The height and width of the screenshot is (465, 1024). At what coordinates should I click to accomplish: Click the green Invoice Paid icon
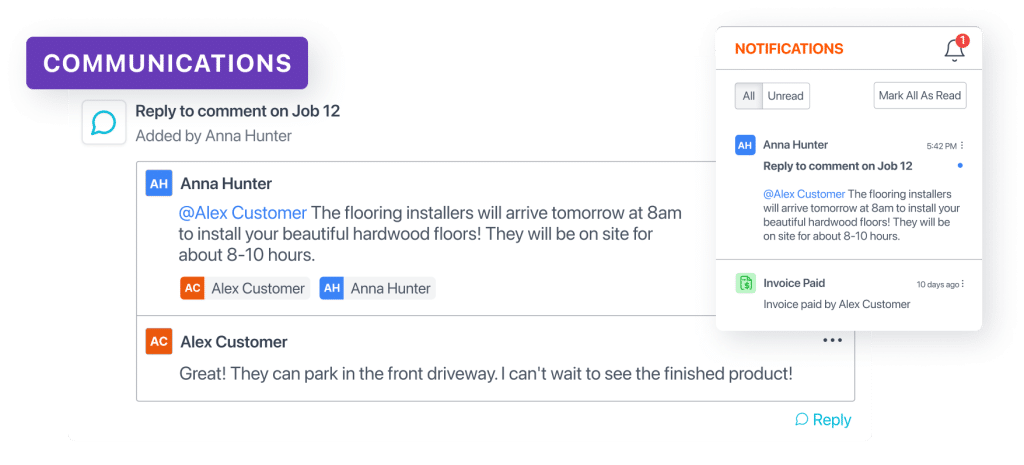745,283
